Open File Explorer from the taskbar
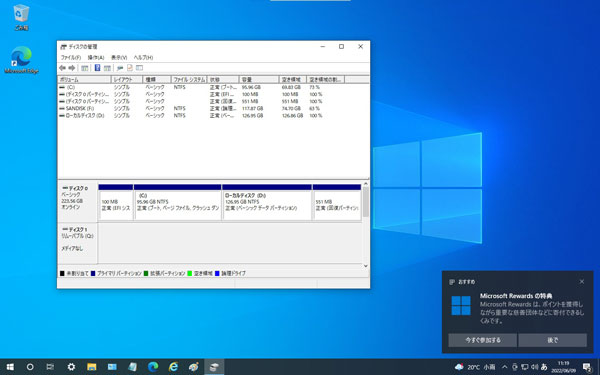 (91, 367)
